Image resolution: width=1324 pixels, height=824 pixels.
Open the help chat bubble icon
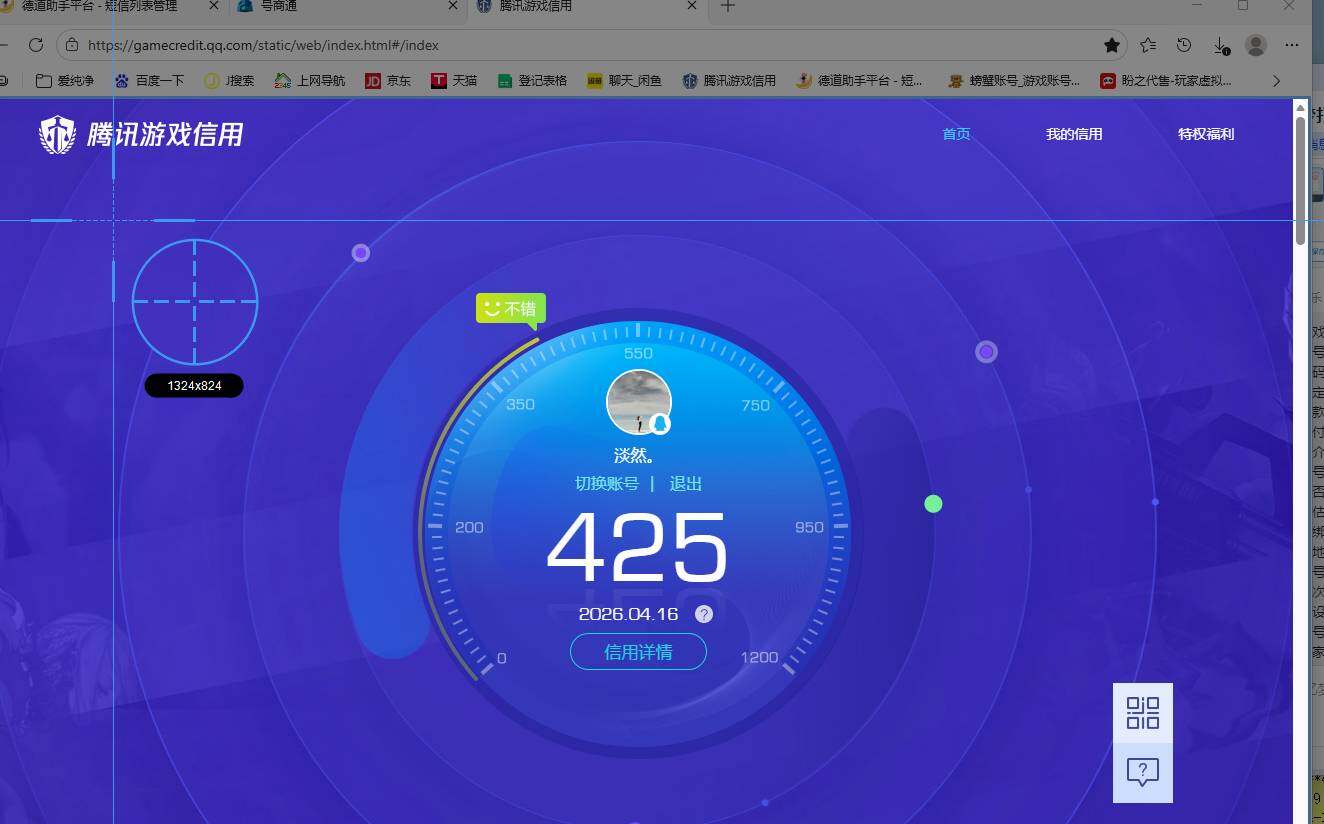tap(1142, 772)
